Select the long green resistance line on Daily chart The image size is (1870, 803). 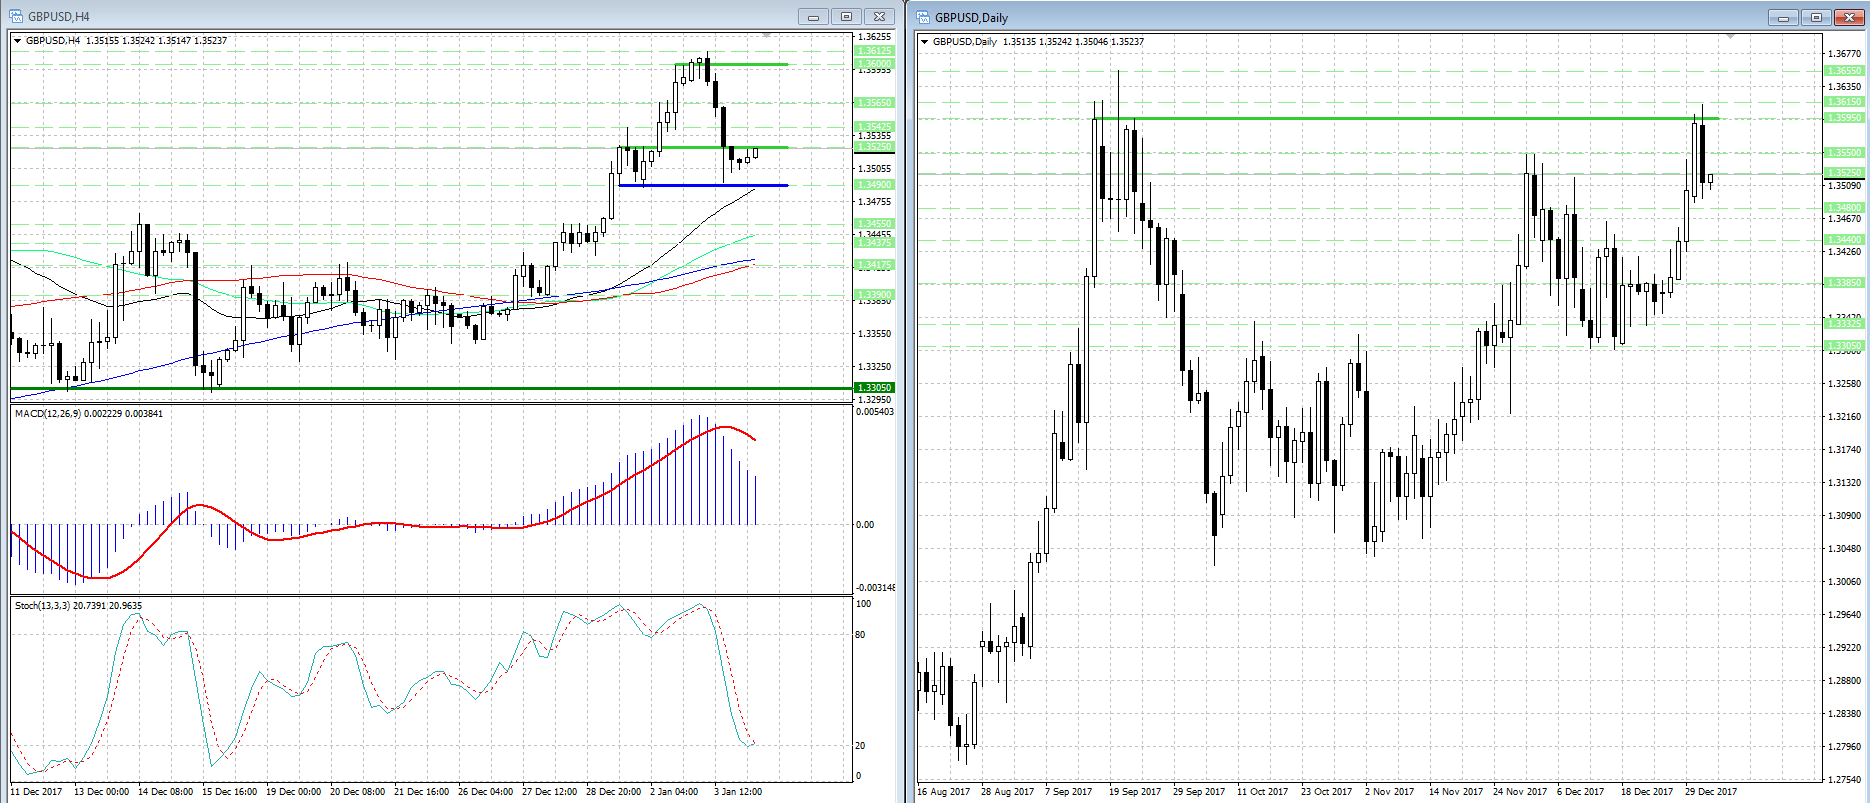tap(1400, 119)
